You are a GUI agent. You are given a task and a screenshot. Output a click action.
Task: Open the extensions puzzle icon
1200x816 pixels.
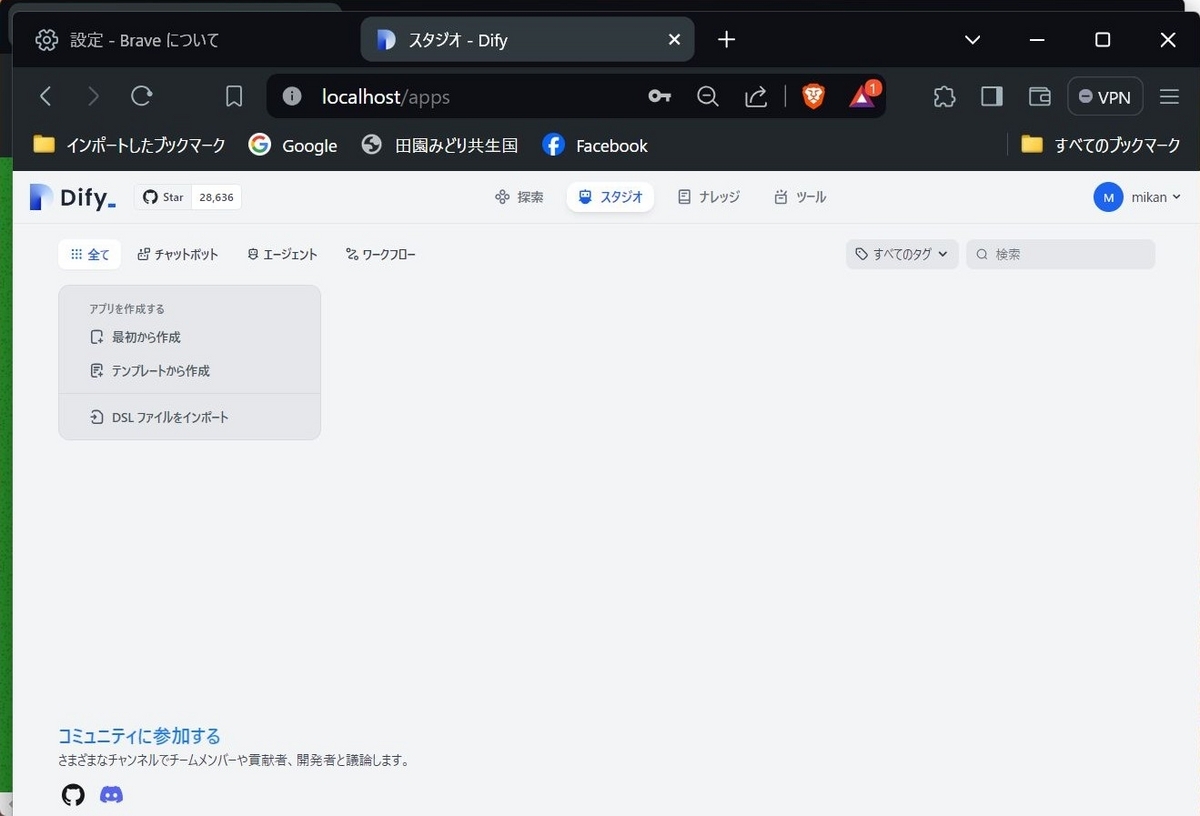point(944,96)
